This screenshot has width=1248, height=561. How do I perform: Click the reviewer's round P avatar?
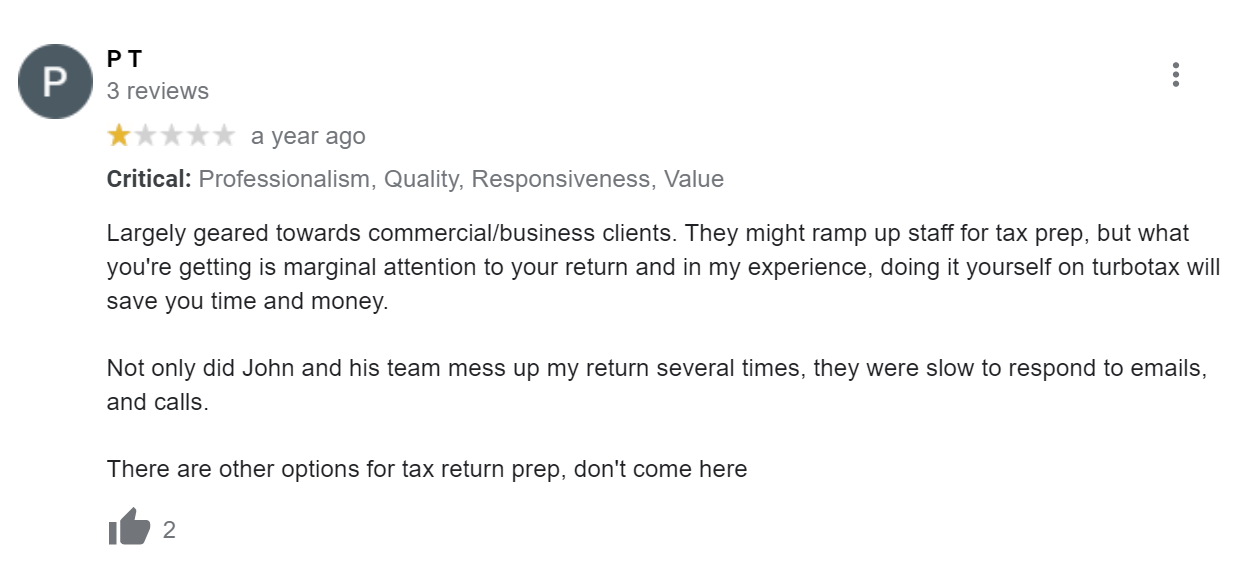(x=55, y=81)
